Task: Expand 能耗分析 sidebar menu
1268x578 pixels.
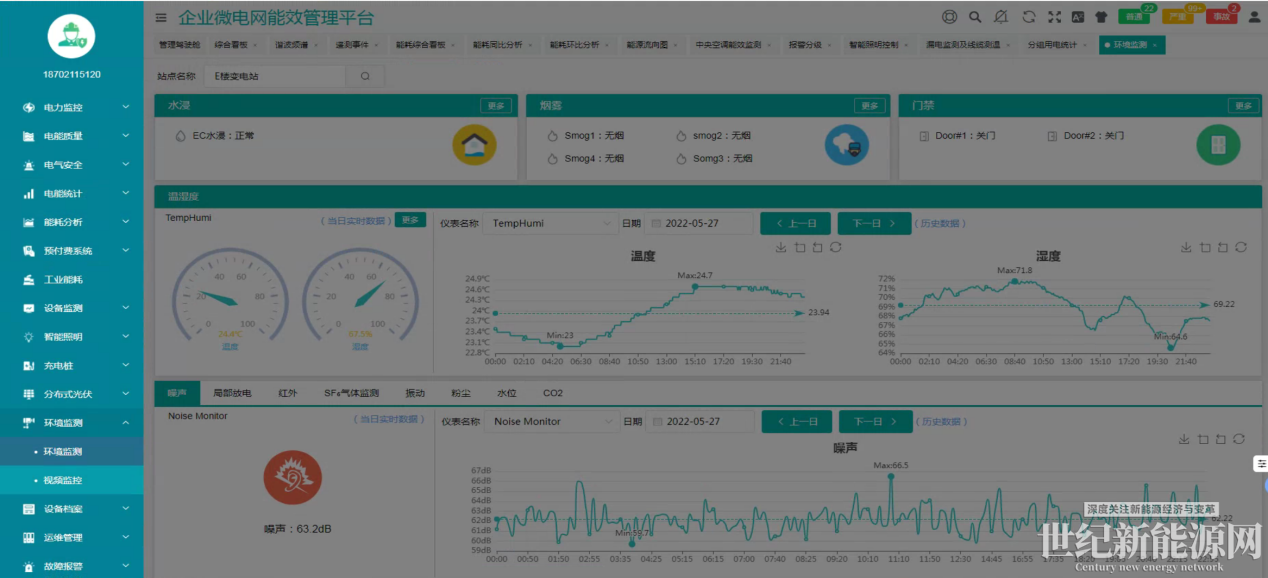Action: pos(72,222)
